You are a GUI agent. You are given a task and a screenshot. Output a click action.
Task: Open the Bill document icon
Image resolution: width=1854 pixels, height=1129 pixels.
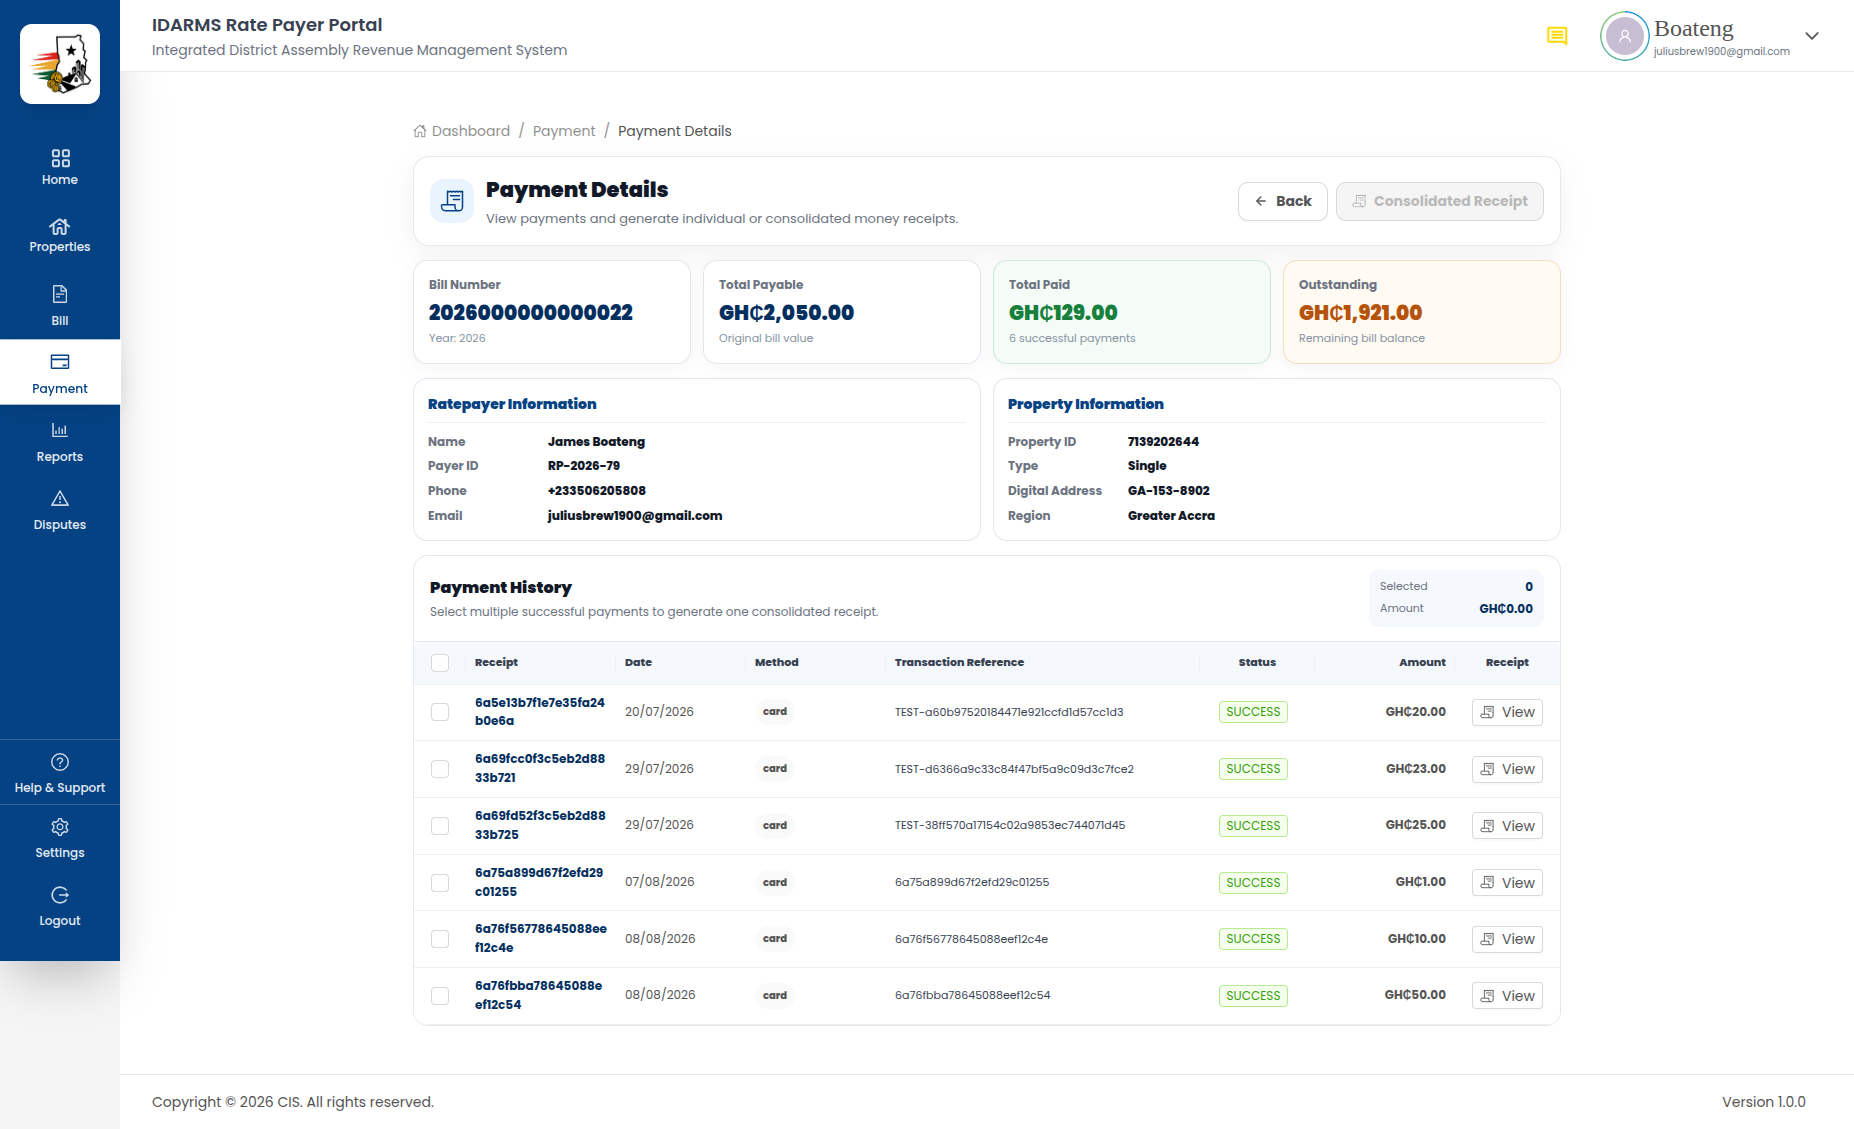[60, 294]
